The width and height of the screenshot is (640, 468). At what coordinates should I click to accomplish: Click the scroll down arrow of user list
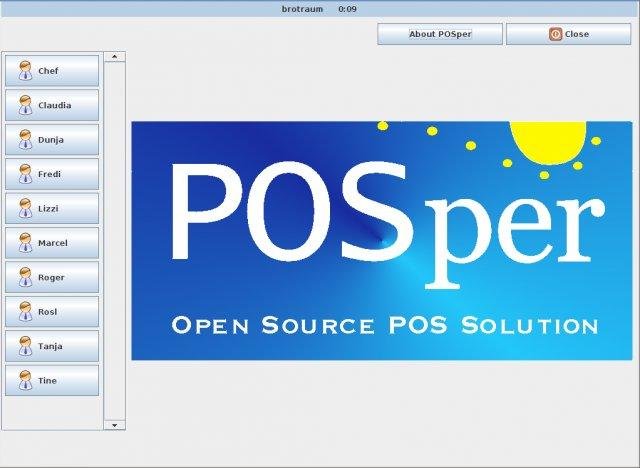(115, 425)
